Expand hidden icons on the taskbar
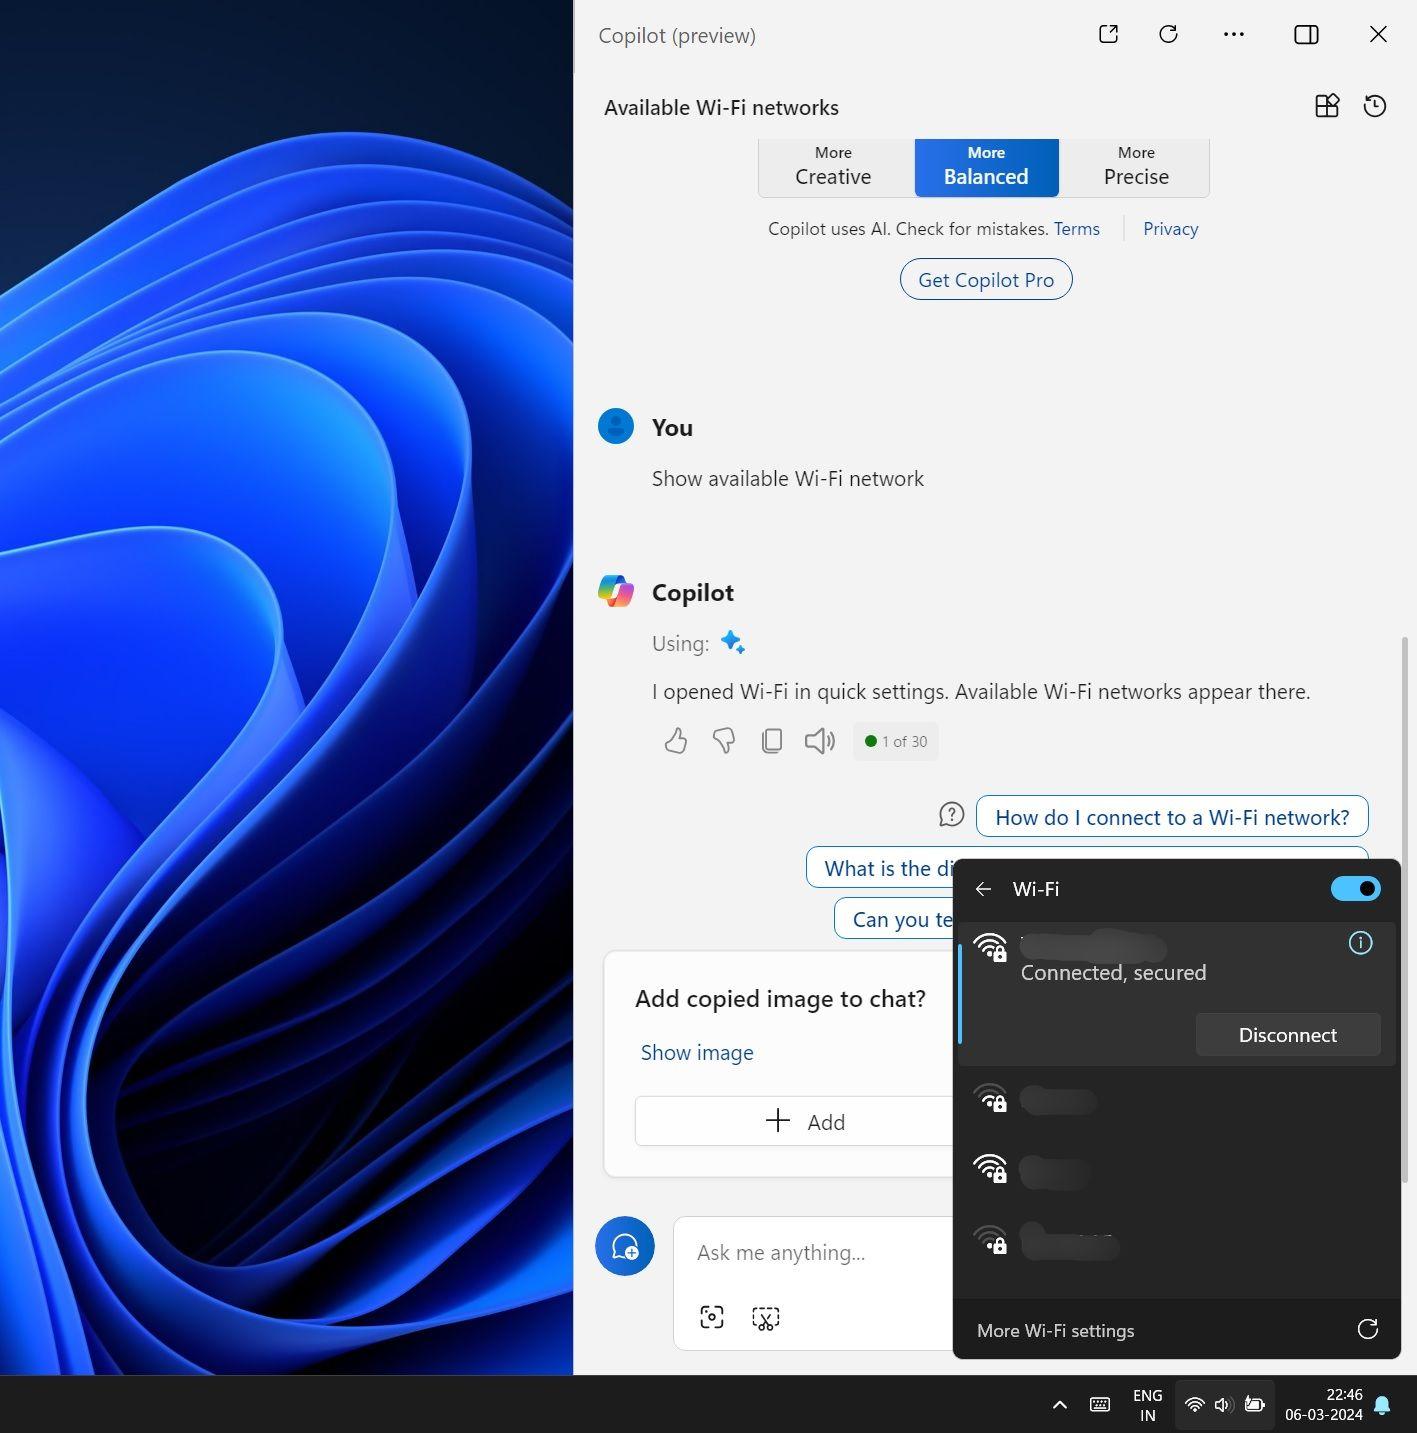1417x1433 pixels. (1059, 1404)
